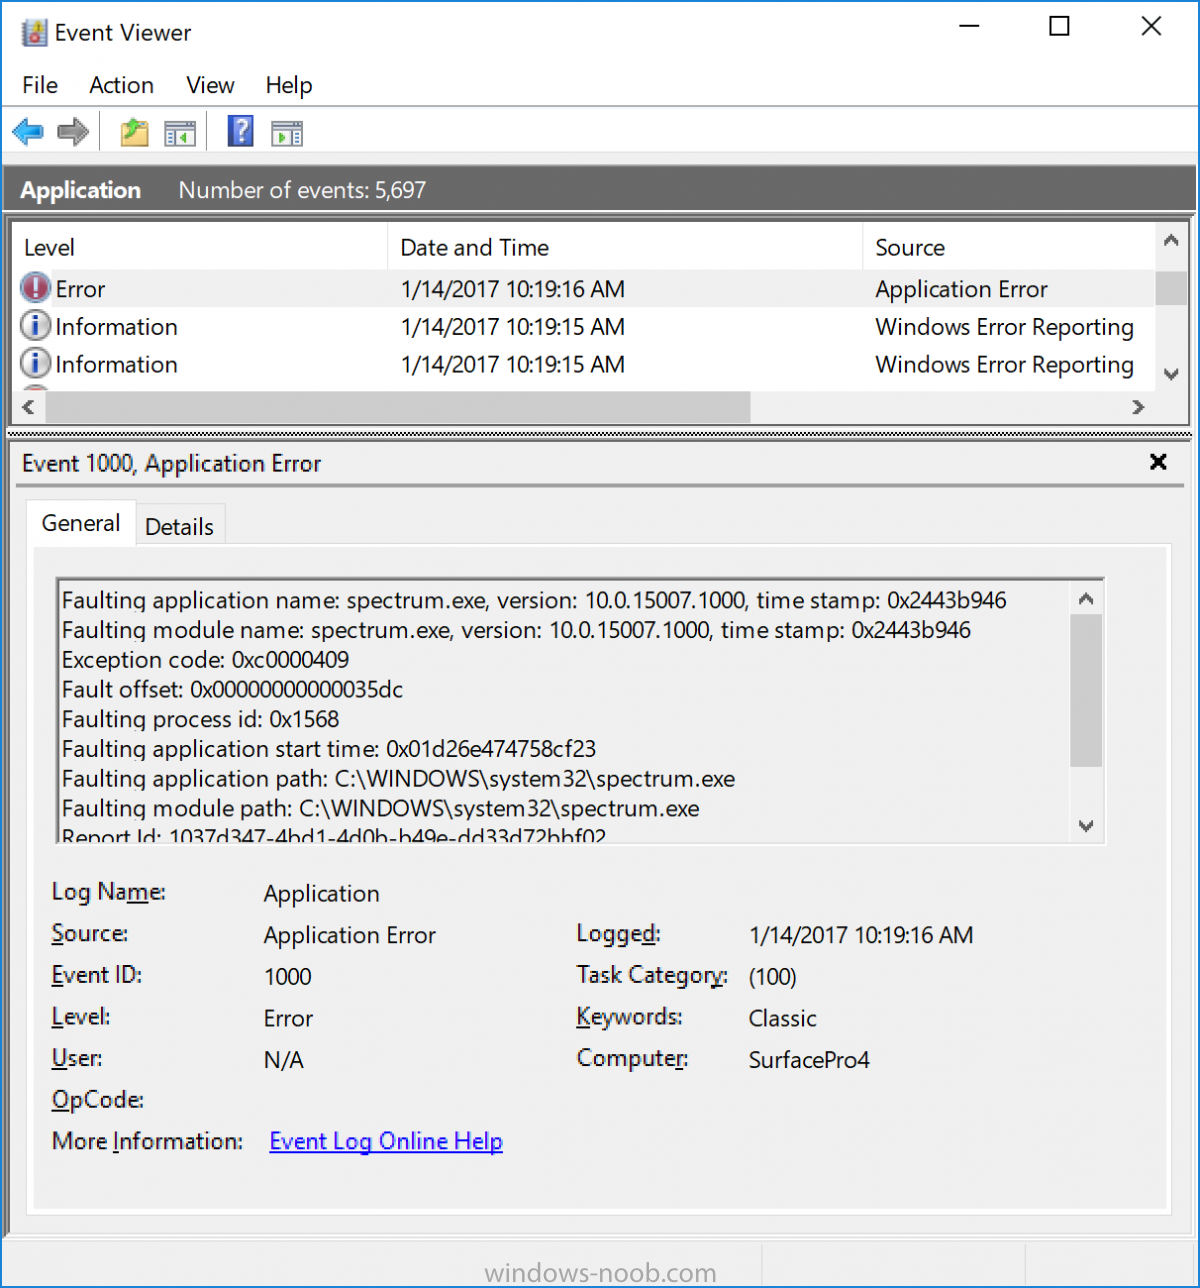Sort events by Level column header
1200x1288 pixels.
(200, 247)
